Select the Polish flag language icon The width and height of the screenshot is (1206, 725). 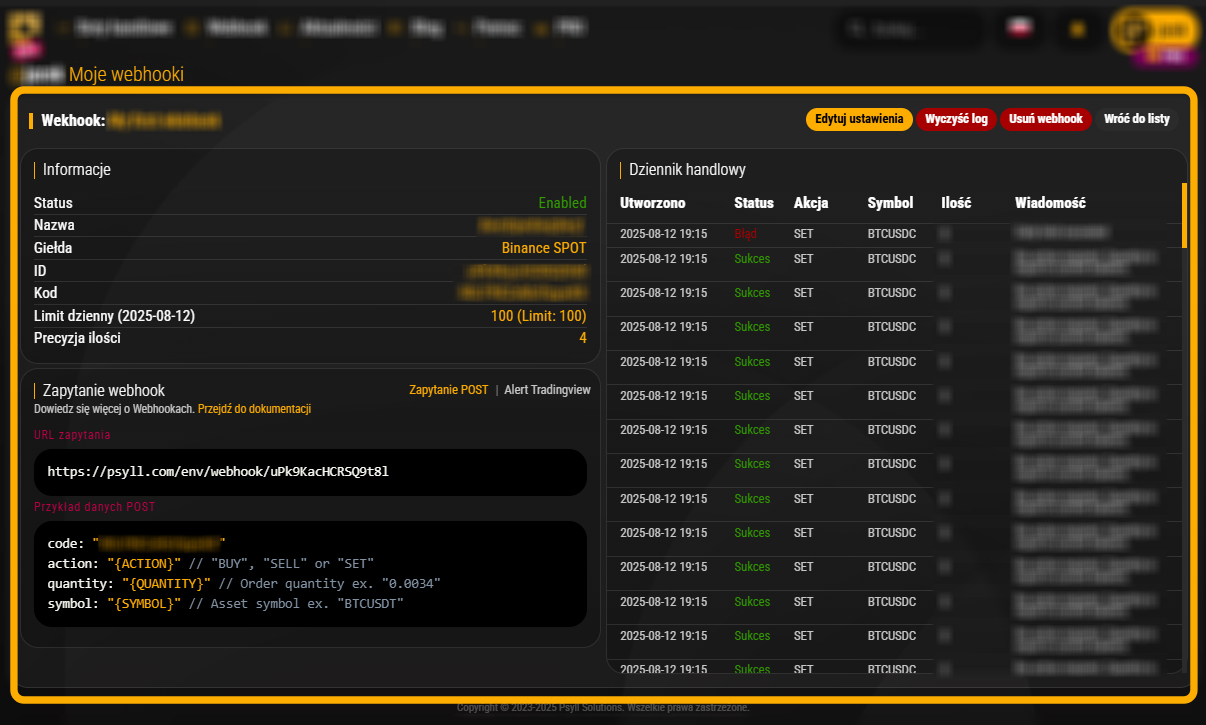[x=1022, y=28]
